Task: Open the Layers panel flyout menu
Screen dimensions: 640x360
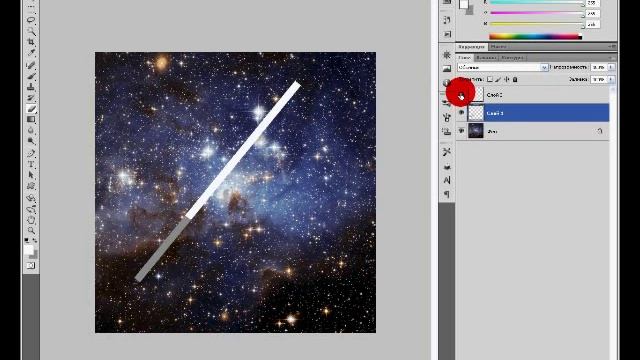Action: point(612,58)
